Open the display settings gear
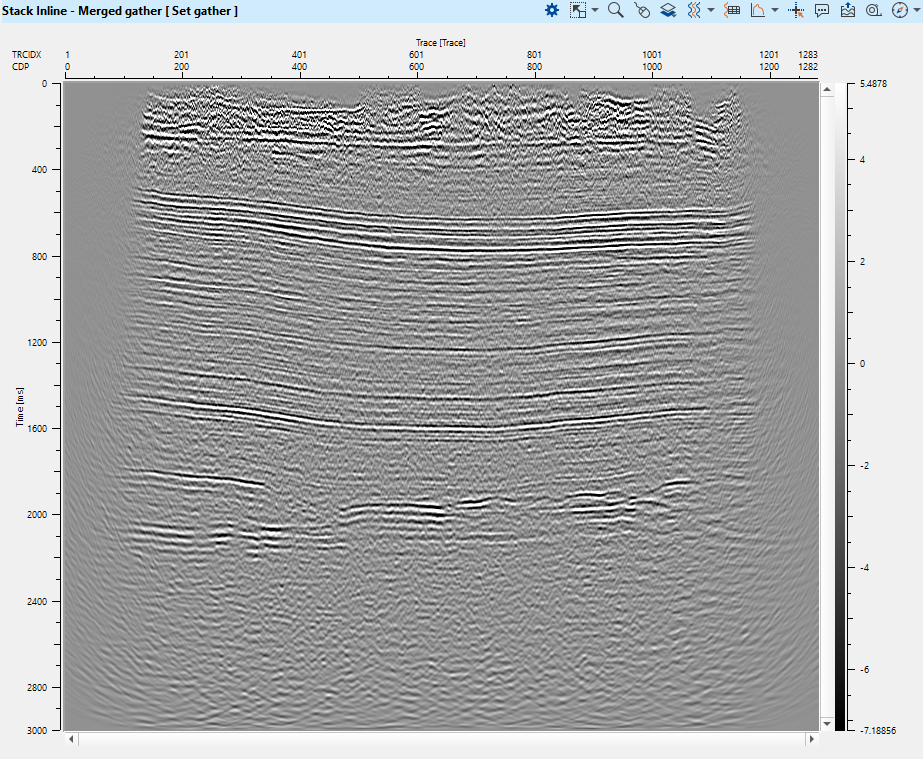The image size is (923, 759). point(552,10)
